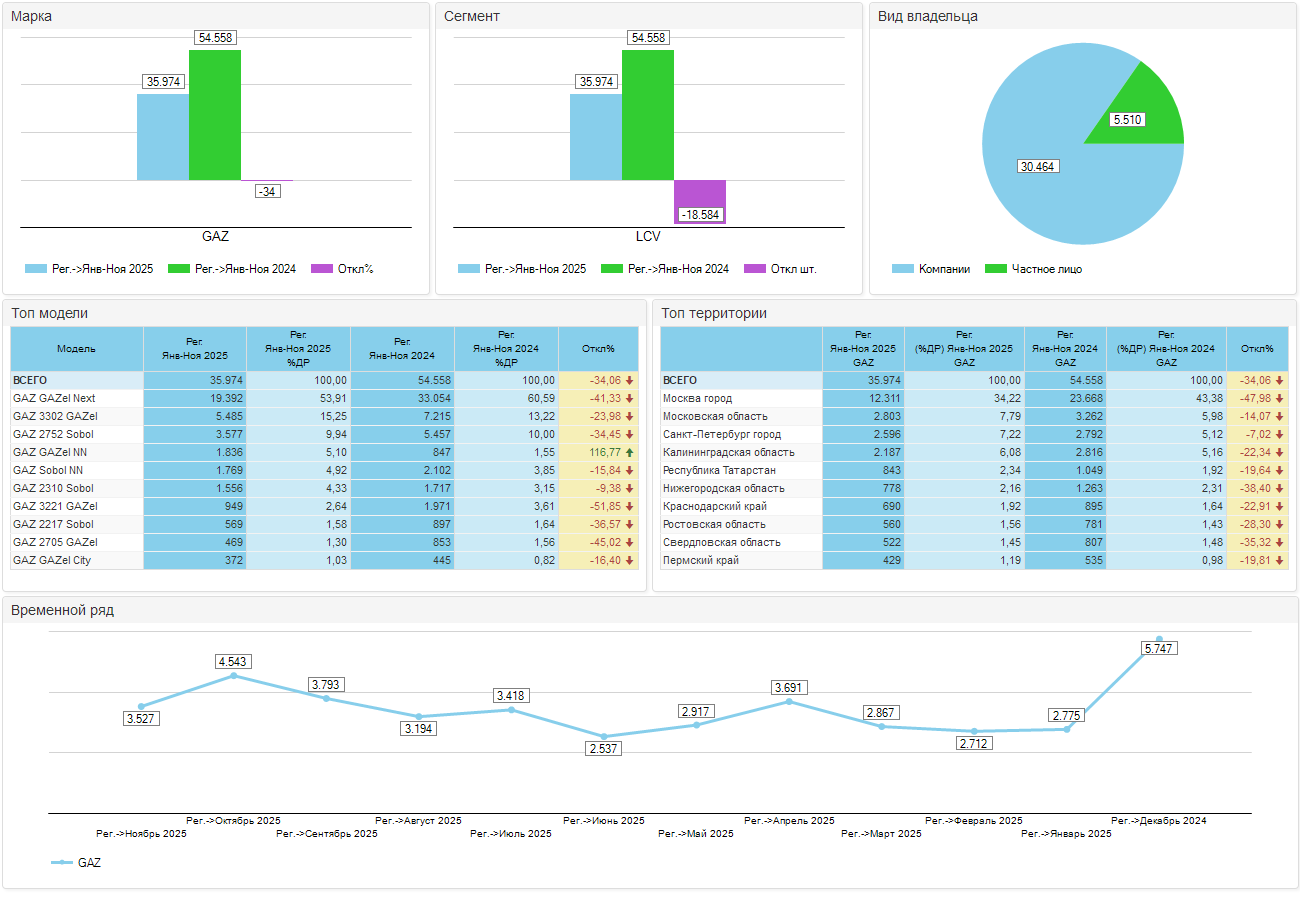Toggle GAZ series legend in Временной ряд chart
Screen dimensions: 1300x919
(x=76, y=862)
